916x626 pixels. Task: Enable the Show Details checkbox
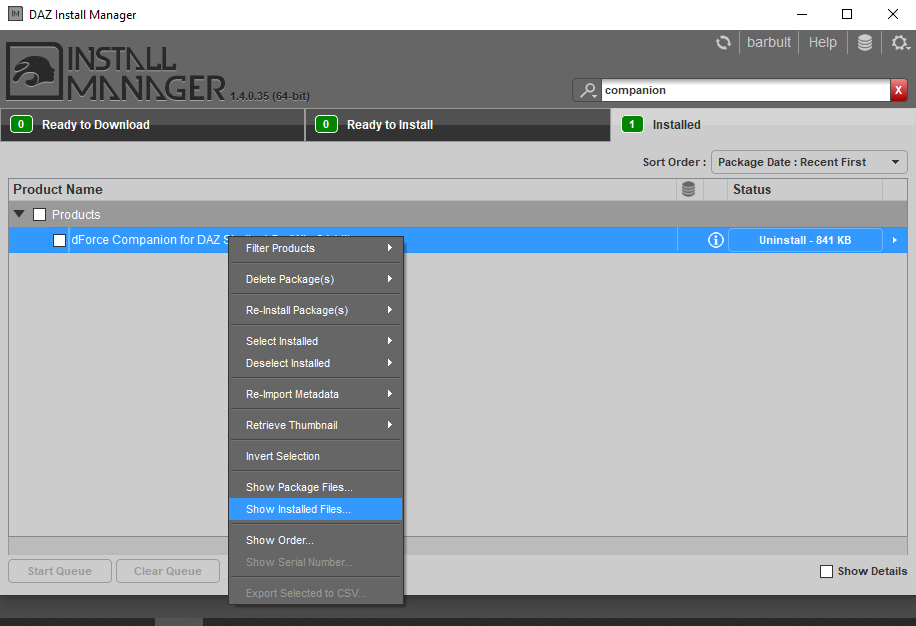click(x=826, y=571)
